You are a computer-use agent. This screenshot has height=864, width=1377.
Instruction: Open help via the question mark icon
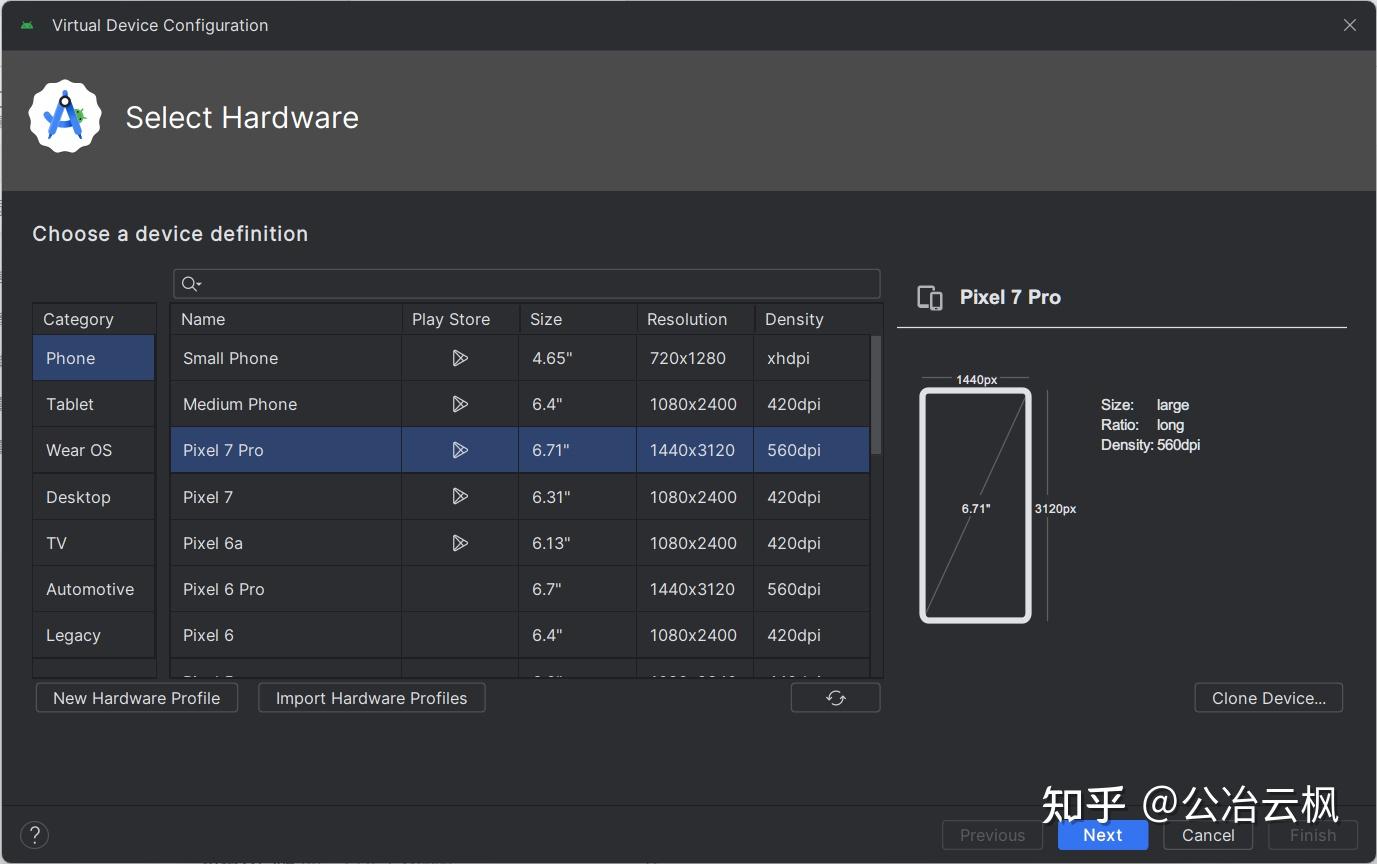[x=34, y=835]
